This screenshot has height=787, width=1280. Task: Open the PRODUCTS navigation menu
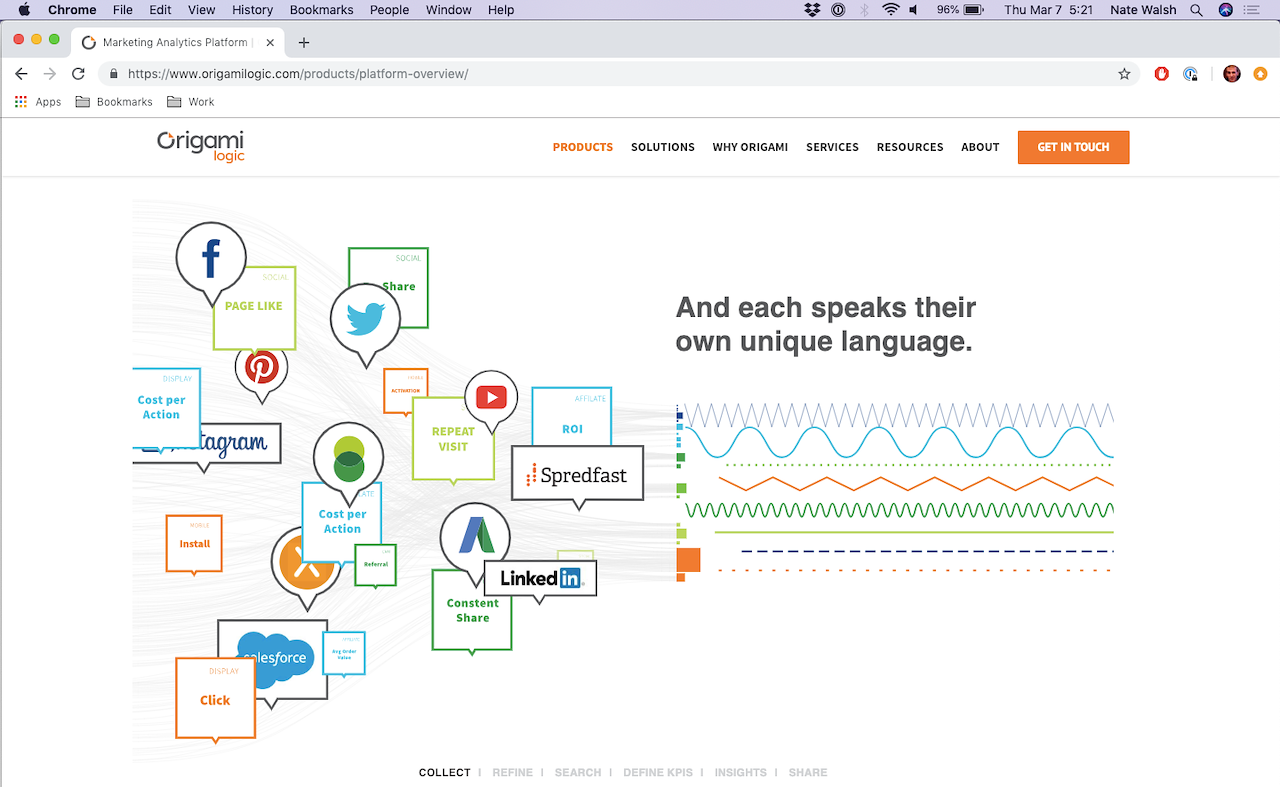point(583,147)
